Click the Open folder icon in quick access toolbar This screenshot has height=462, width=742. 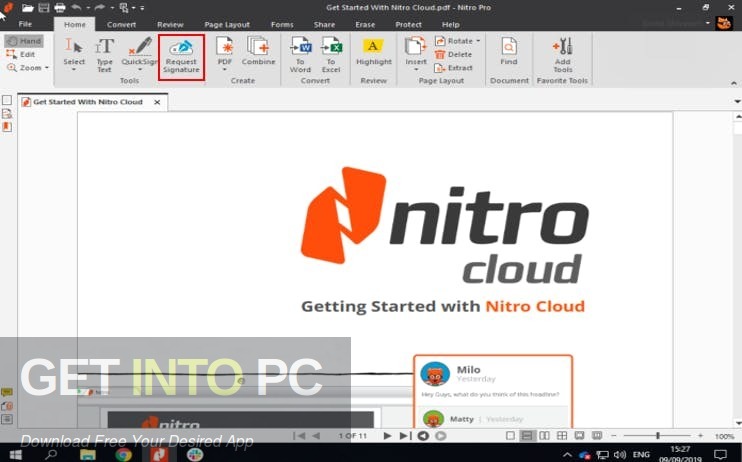tap(27, 8)
